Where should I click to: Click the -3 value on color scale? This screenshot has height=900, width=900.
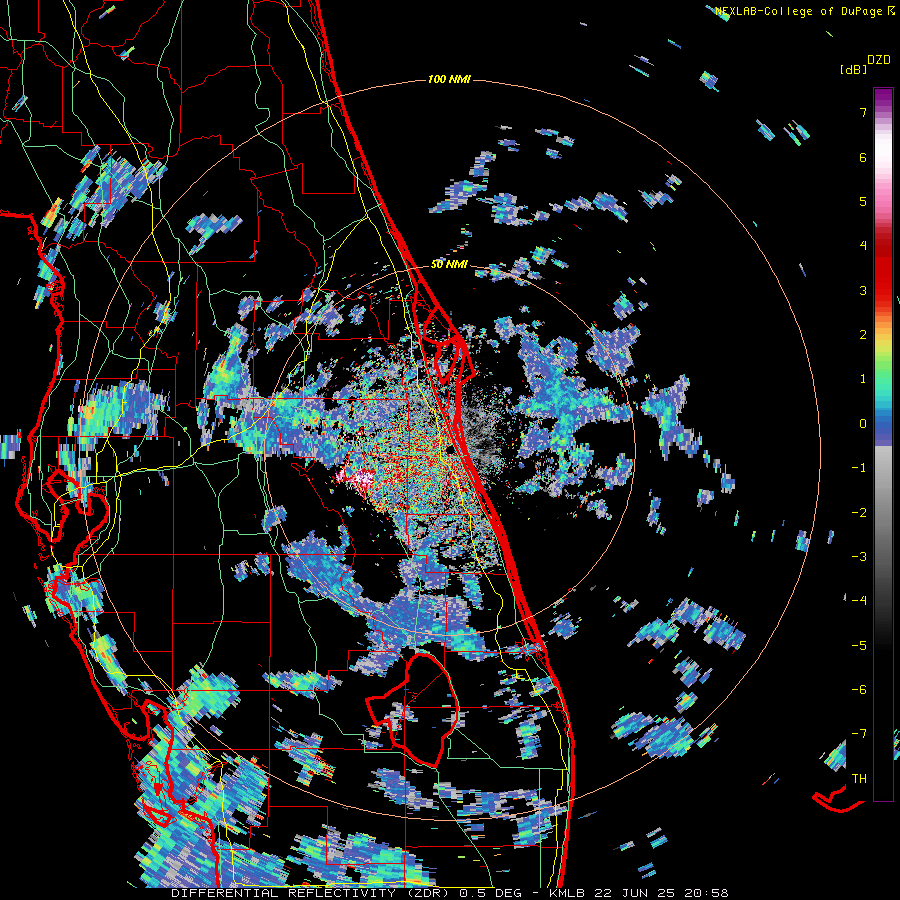[x=859, y=557]
